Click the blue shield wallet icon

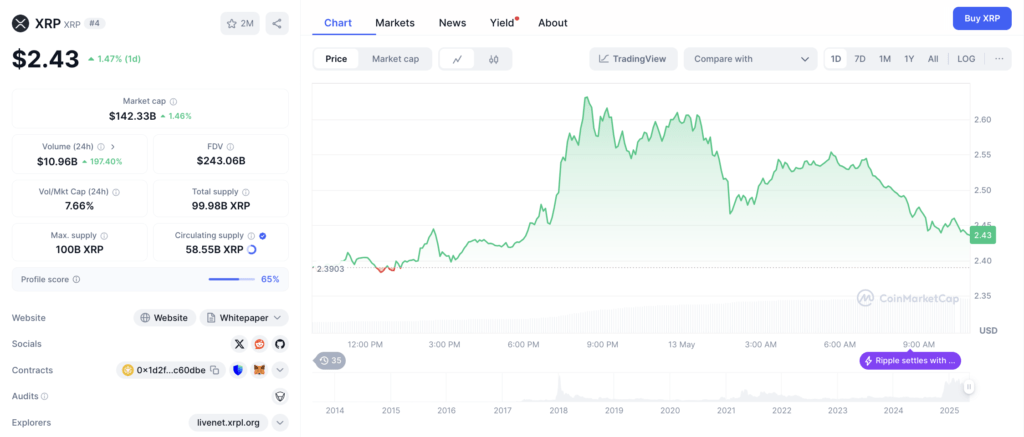(239, 370)
